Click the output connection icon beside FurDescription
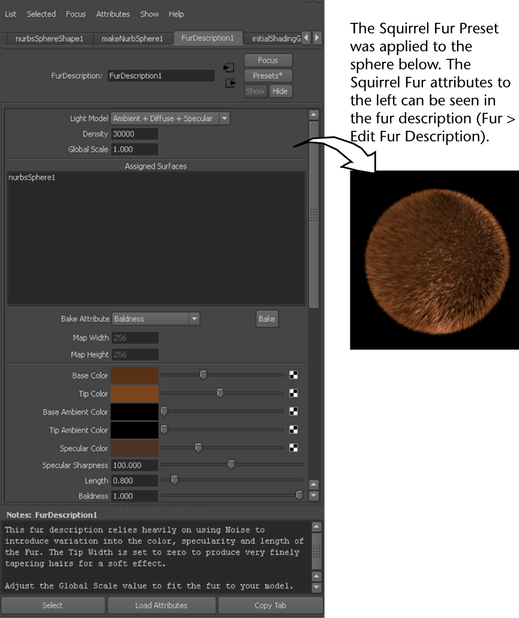The image size is (519, 618). [230, 83]
